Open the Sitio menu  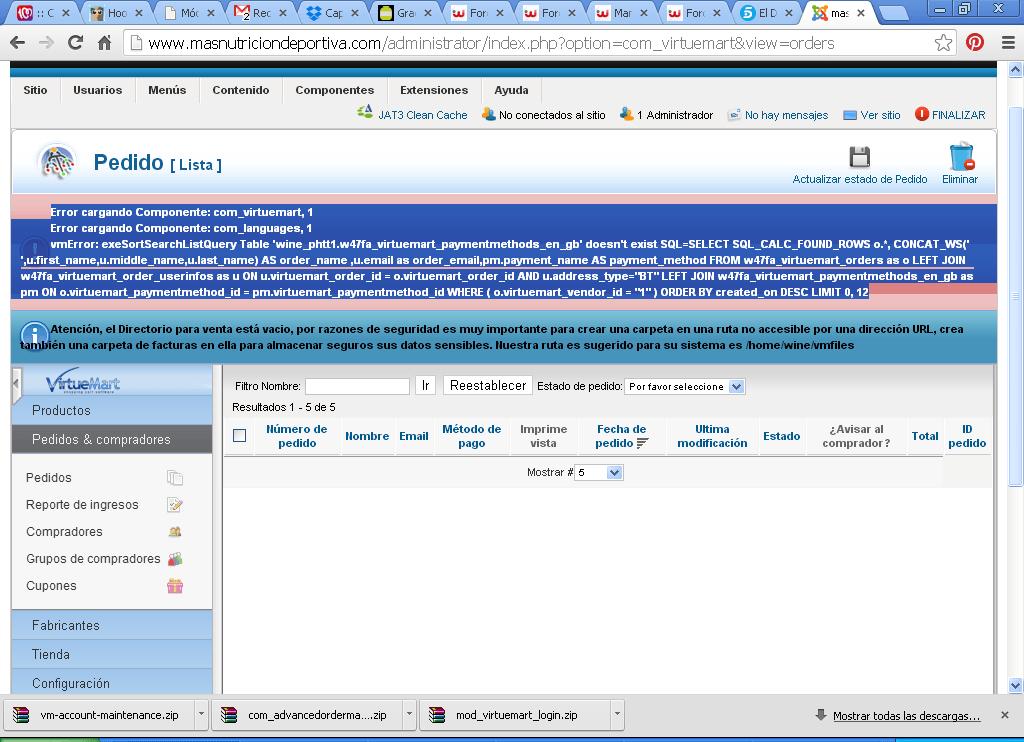click(35, 90)
